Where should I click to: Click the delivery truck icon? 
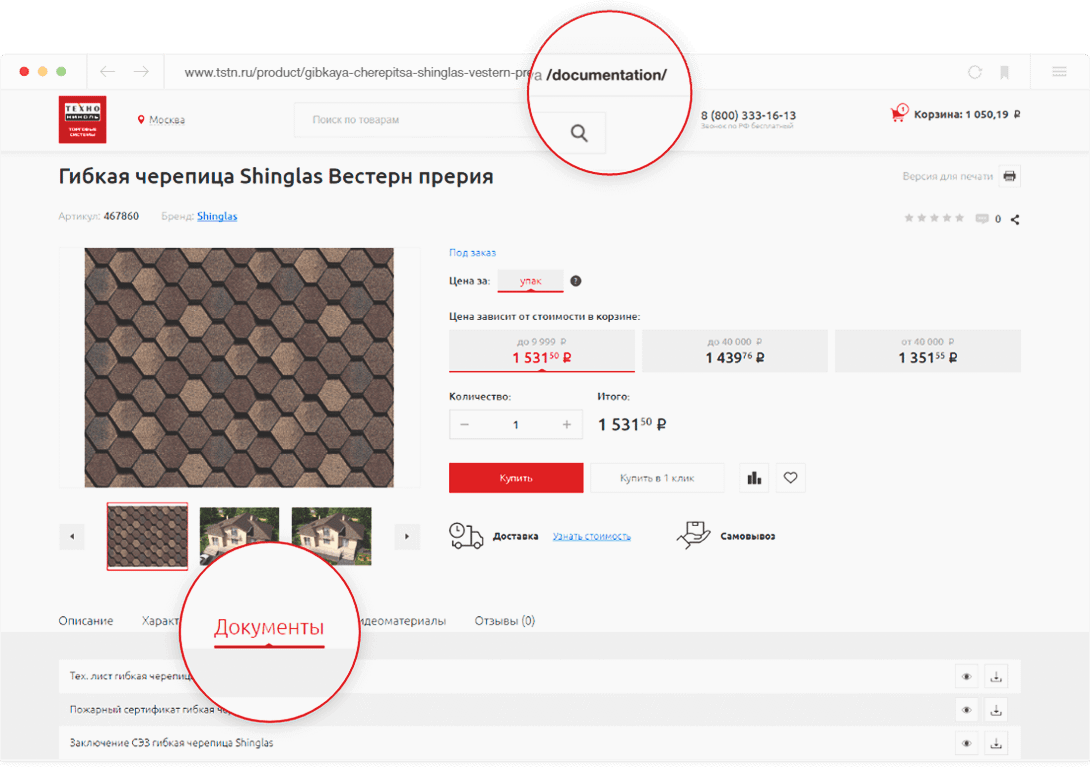[466, 536]
